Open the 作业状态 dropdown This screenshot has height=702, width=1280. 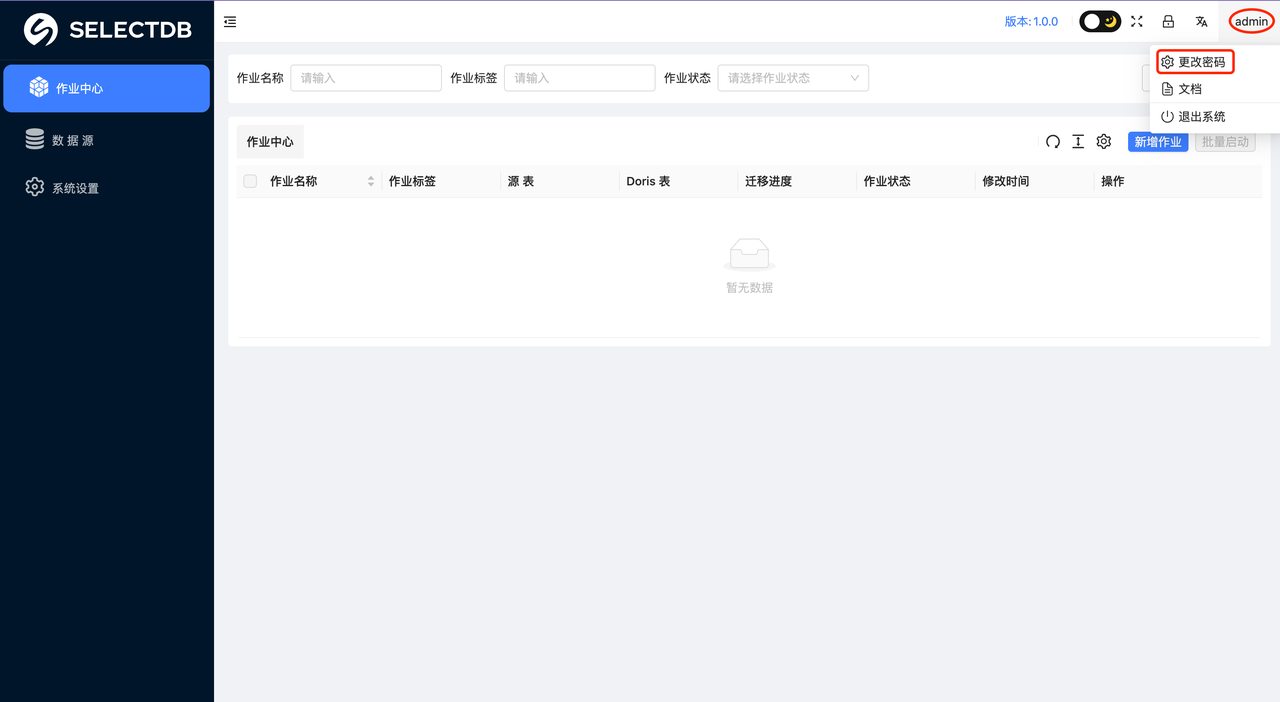pos(793,78)
